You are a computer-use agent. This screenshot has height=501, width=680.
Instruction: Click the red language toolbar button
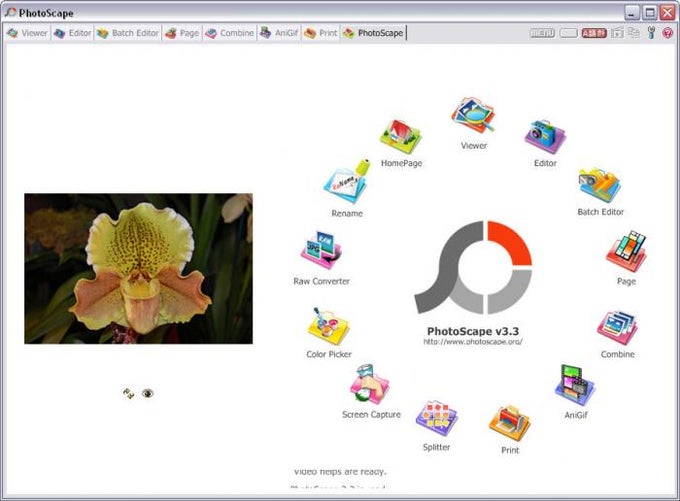pyautogui.click(x=594, y=33)
